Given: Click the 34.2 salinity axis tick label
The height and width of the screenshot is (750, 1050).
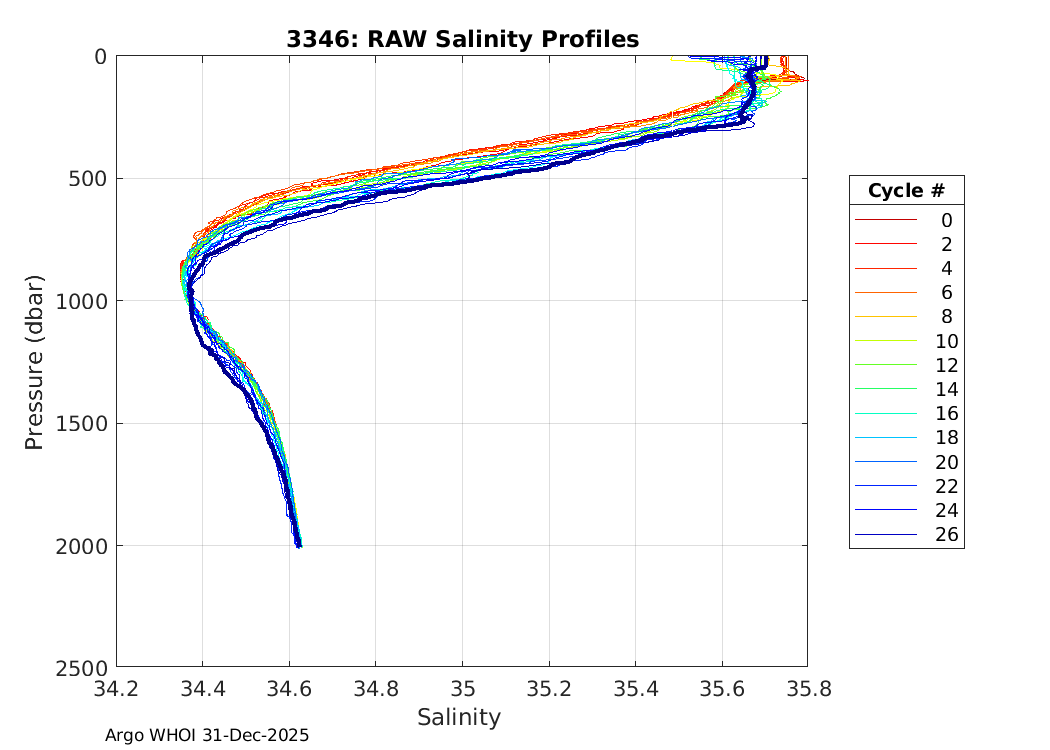Looking at the screenshot, I should pos(117,689).
